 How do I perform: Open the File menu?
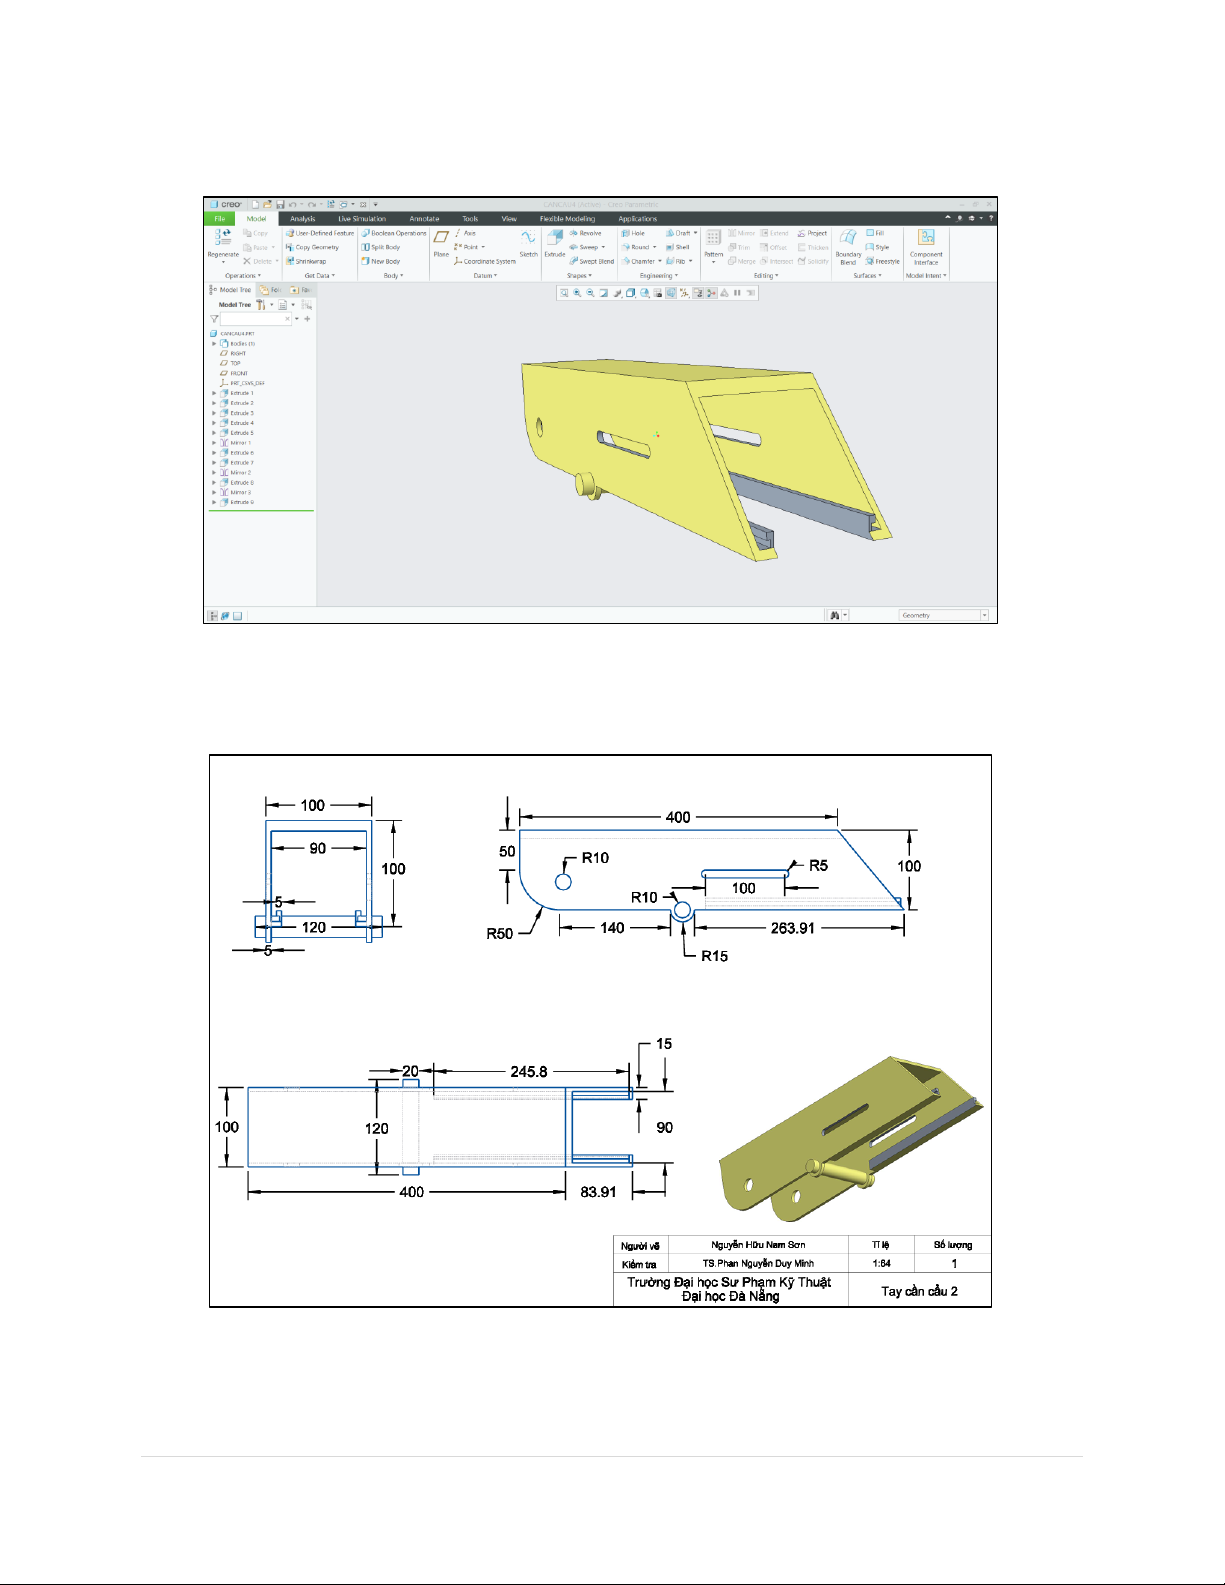coord(219,218)
